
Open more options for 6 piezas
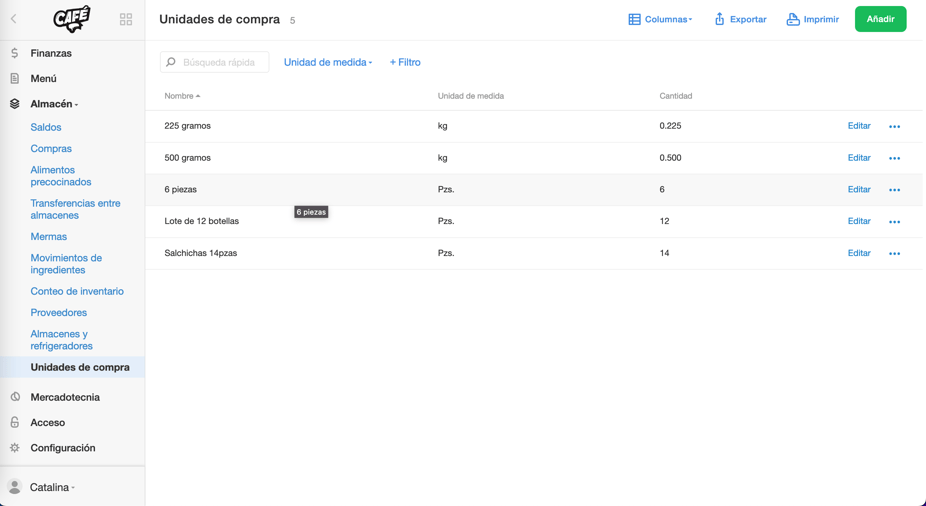pyautogui.click(x=895, y=190)
